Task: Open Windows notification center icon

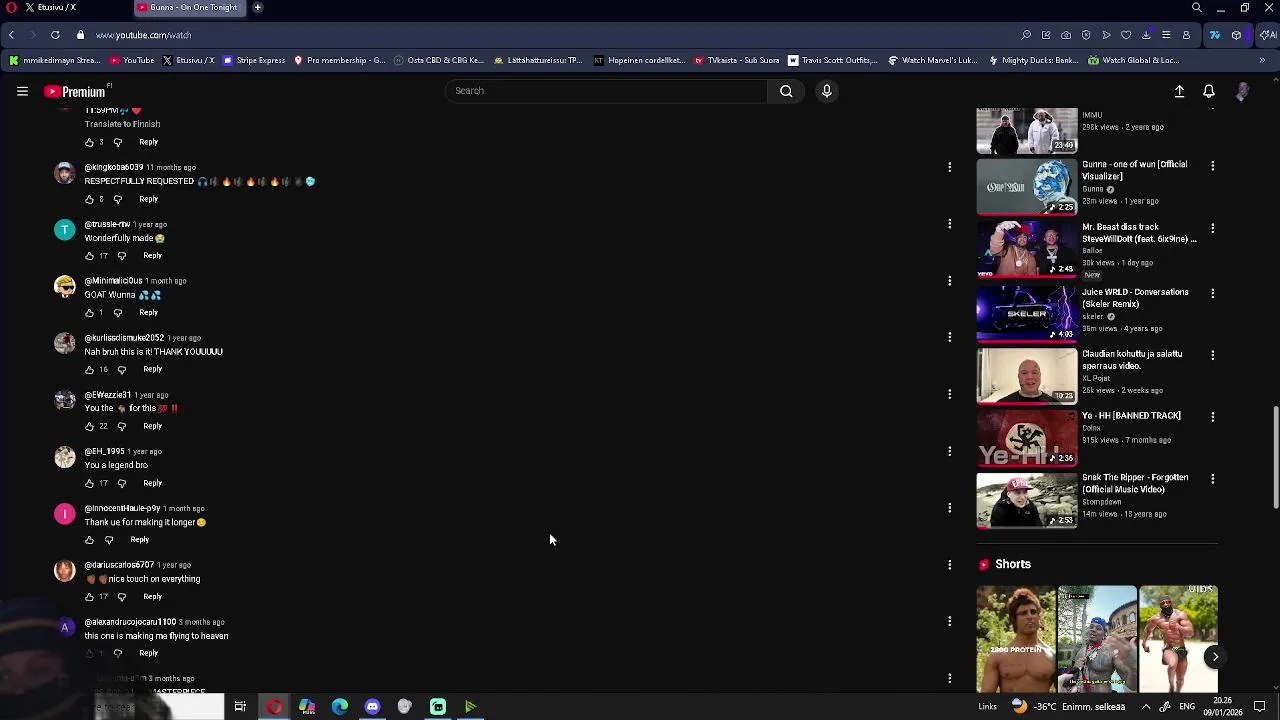Action: (x=1259, y=707)
